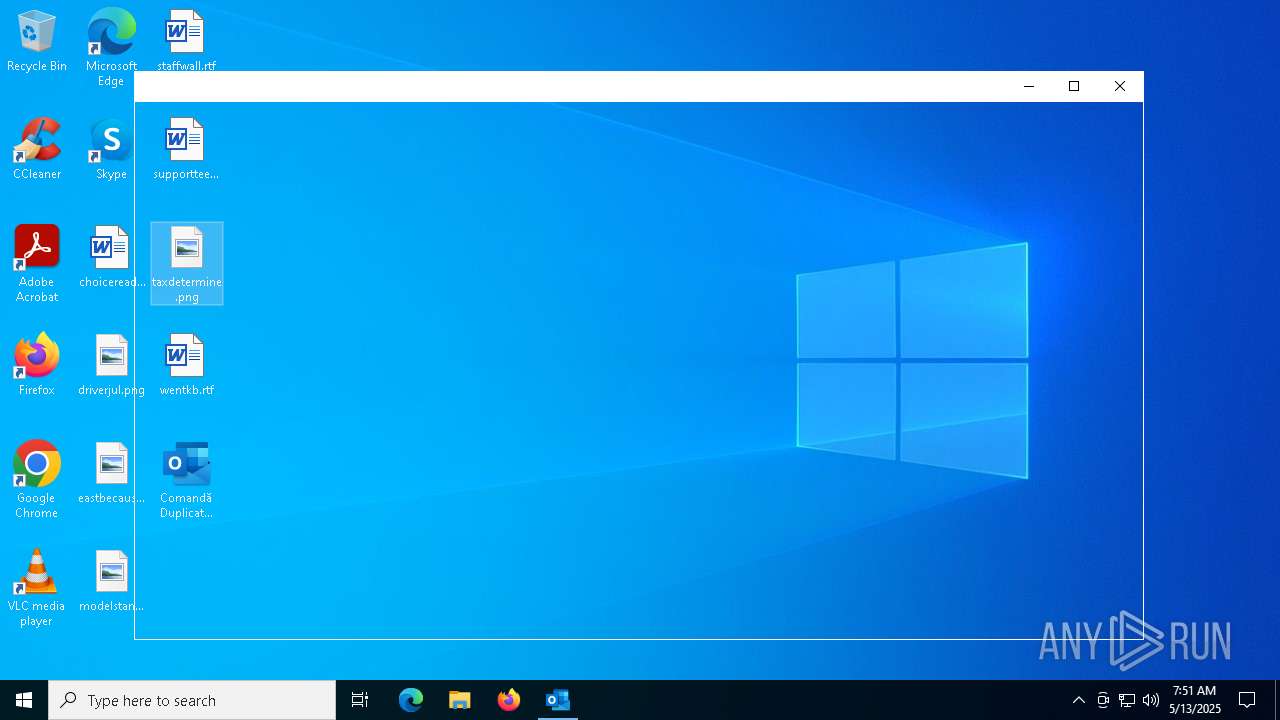The width and height of the screenshot is (1280, 720).
Task: Select the Comandă Duplicat Outlook file
Action: click(186, 480)
